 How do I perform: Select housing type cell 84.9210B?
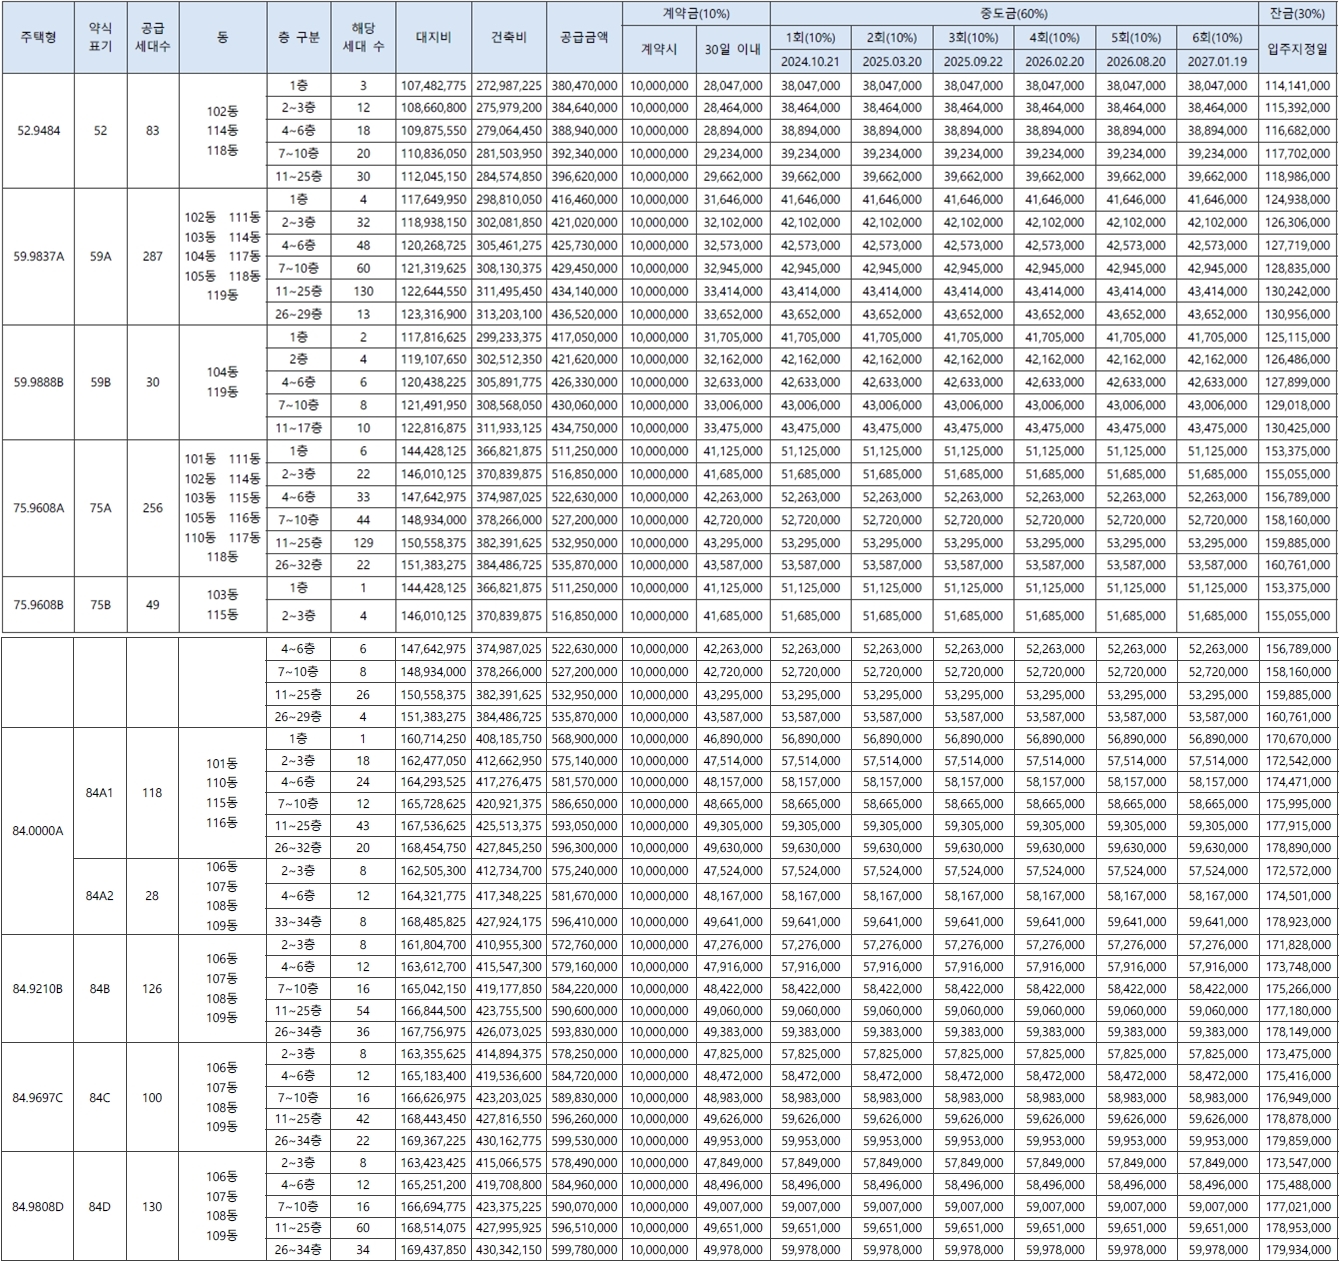pyautogui.click(x=38, y=988)
